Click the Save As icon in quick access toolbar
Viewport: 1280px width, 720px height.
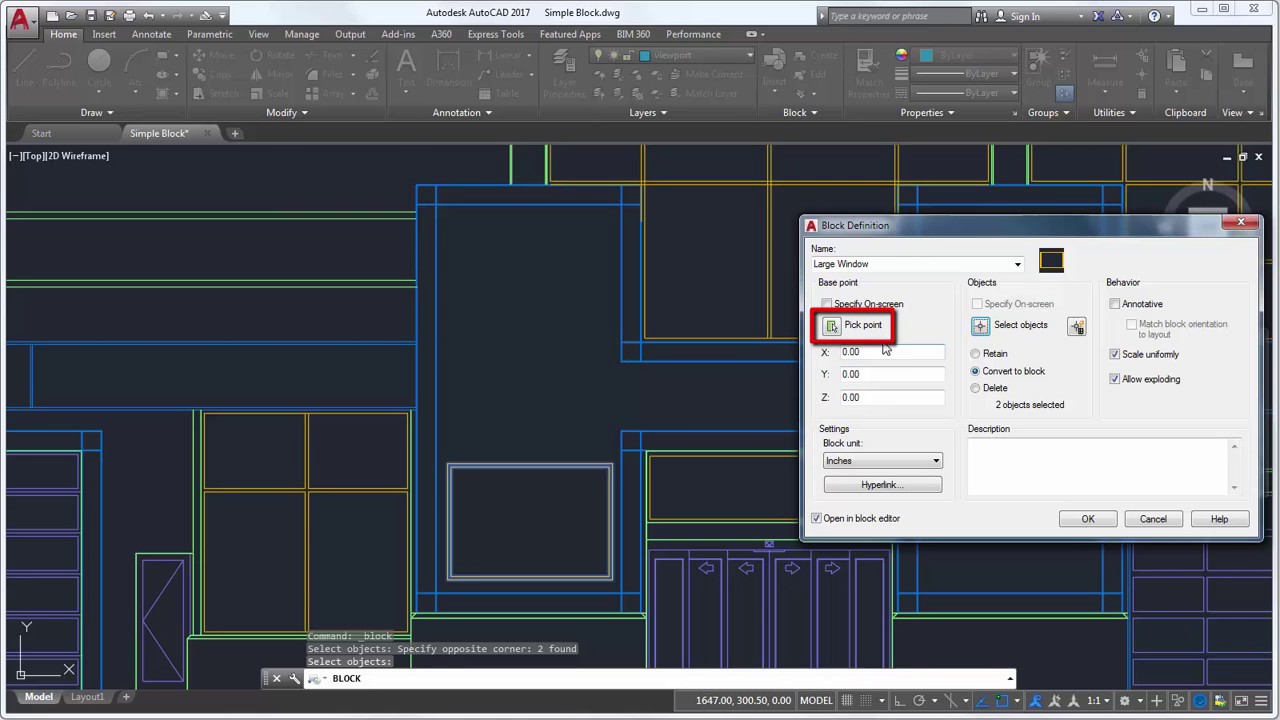click(x=110, y=16)
